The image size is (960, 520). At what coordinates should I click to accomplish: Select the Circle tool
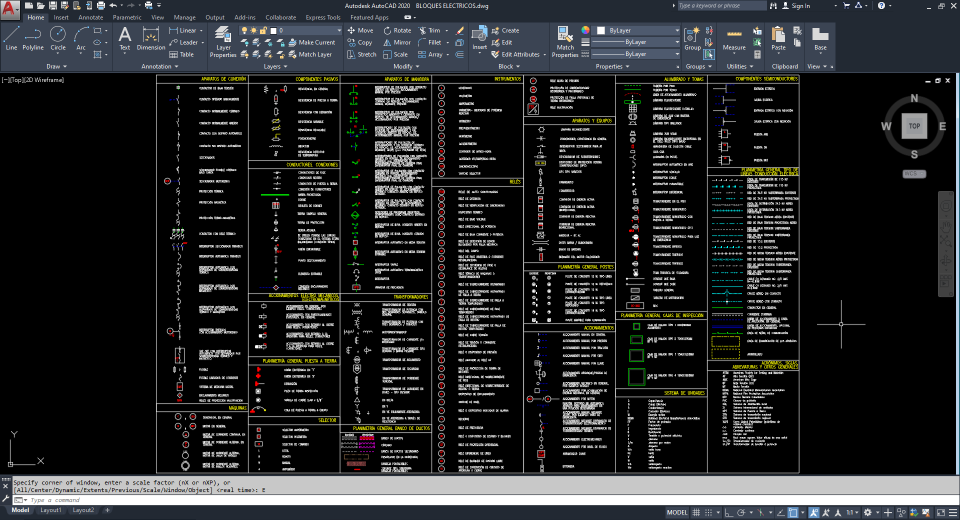click(58, 38)
